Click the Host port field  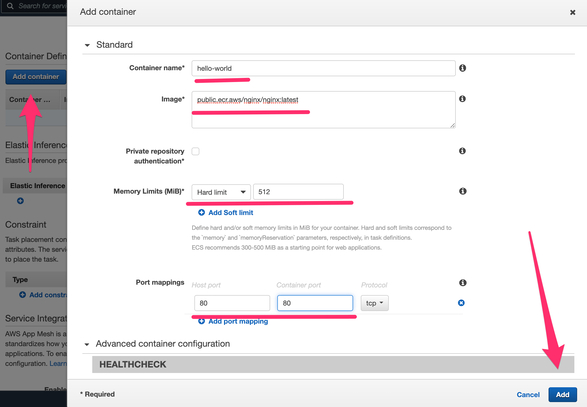232,303
